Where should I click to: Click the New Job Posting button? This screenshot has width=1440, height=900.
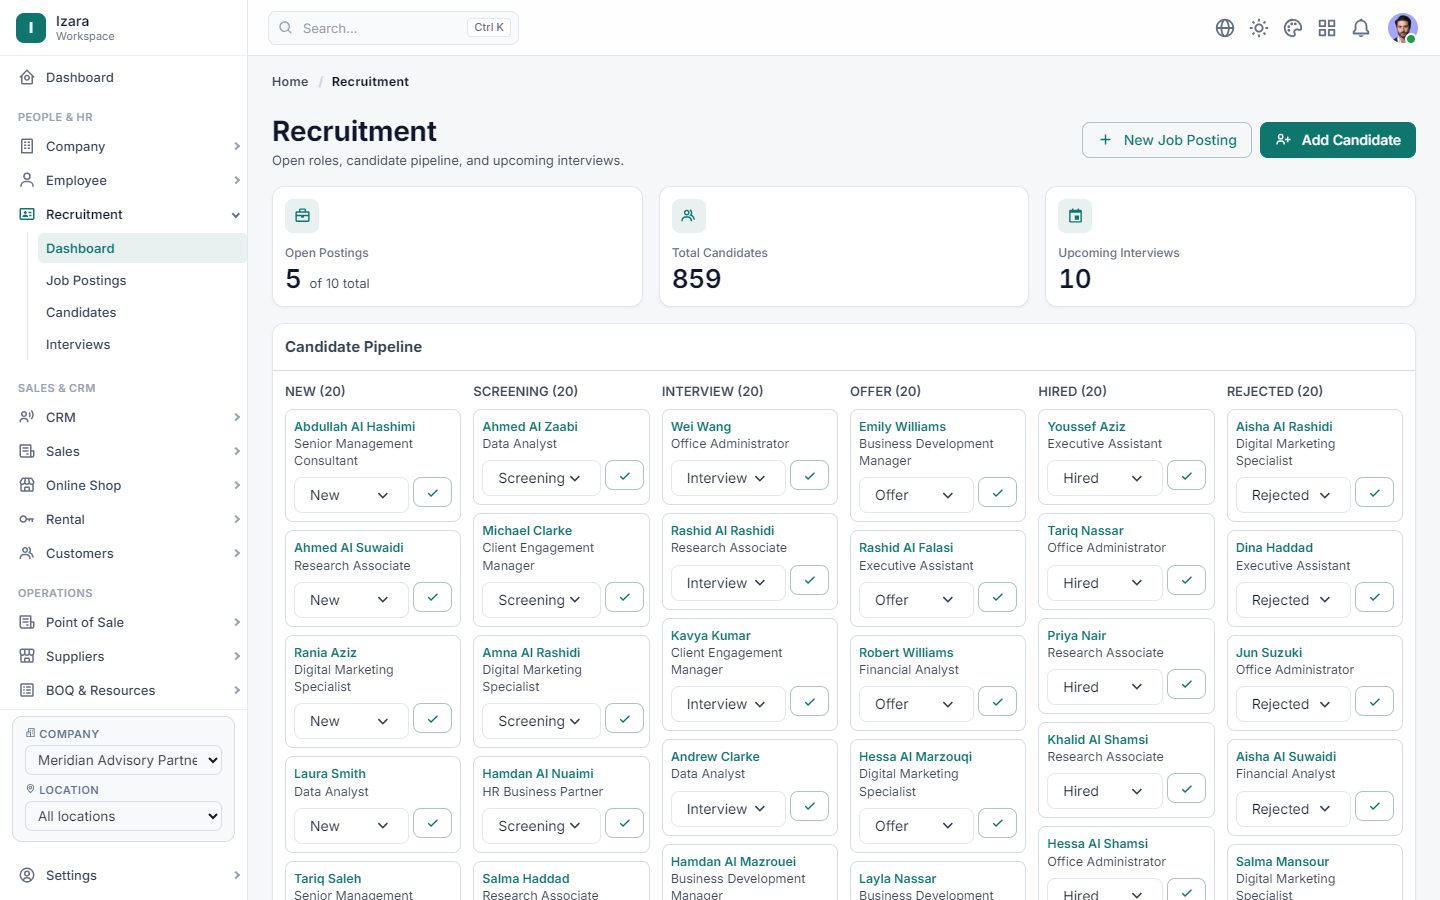(x=1167, y=140)
